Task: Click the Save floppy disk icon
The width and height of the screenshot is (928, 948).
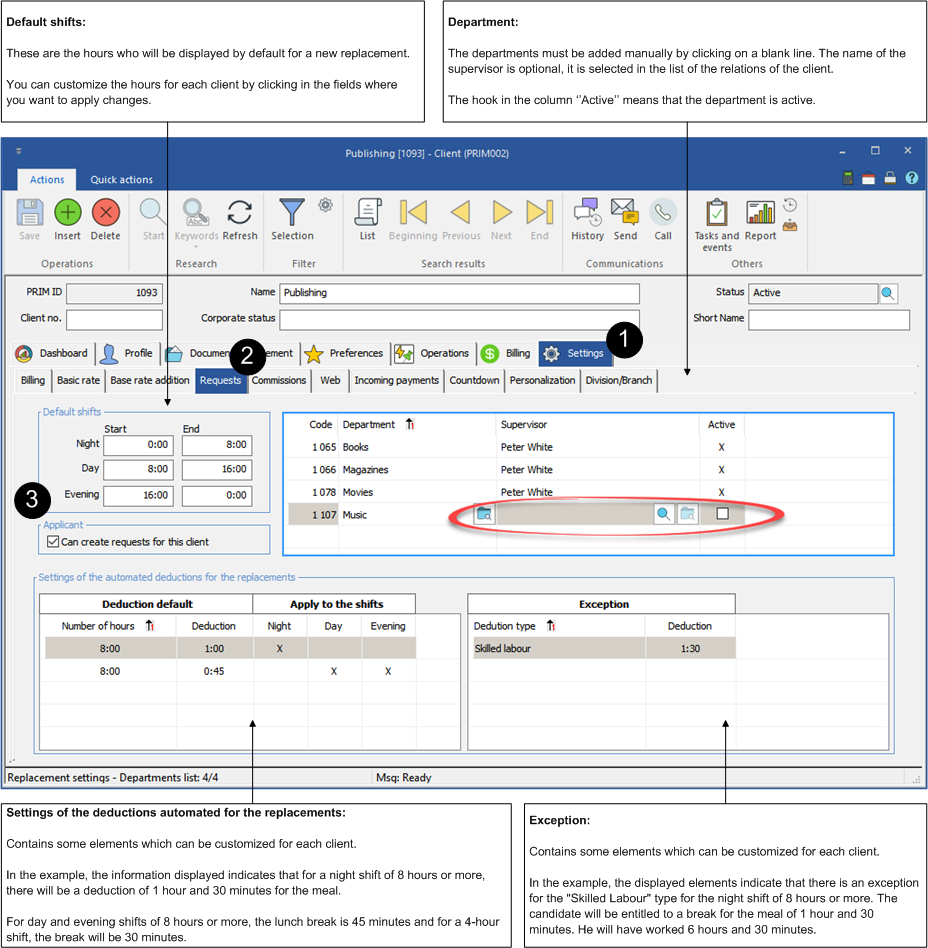Action: coord(29,213)
